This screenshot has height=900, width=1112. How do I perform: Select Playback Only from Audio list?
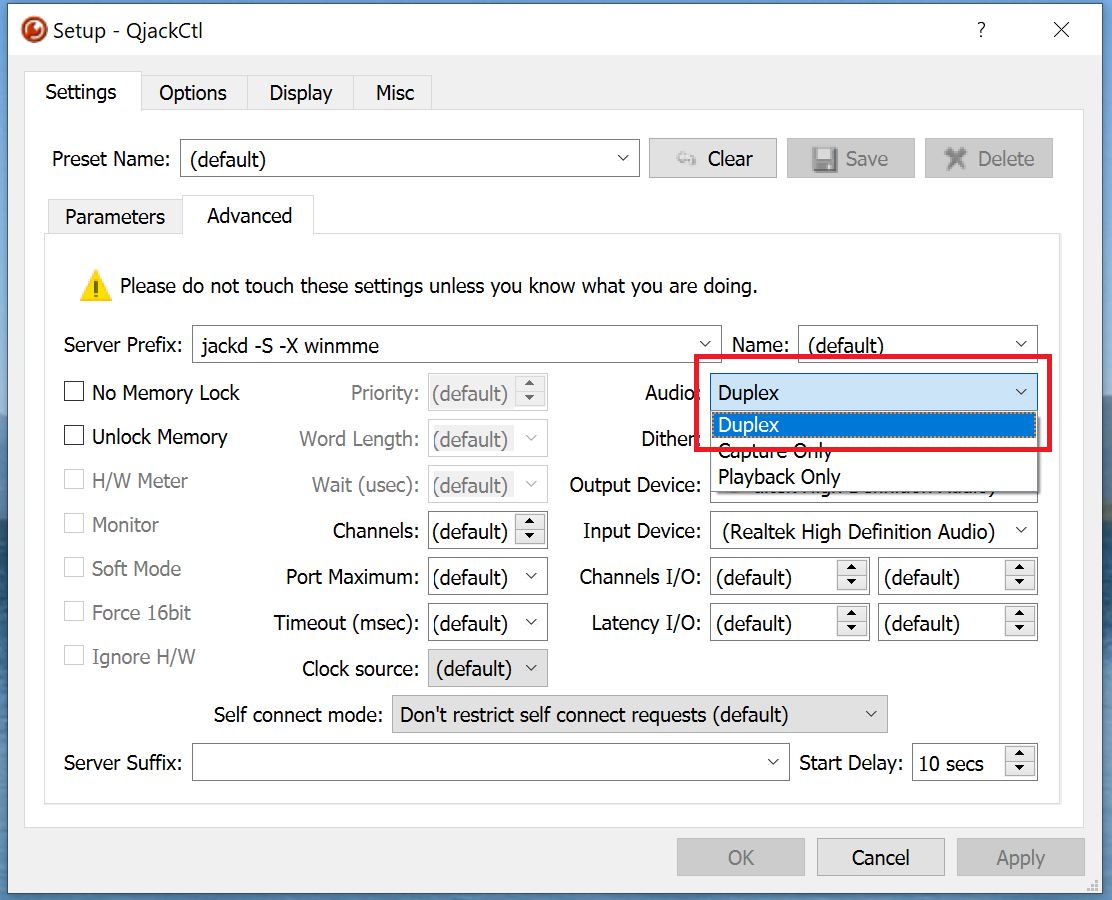coord(779,477)
